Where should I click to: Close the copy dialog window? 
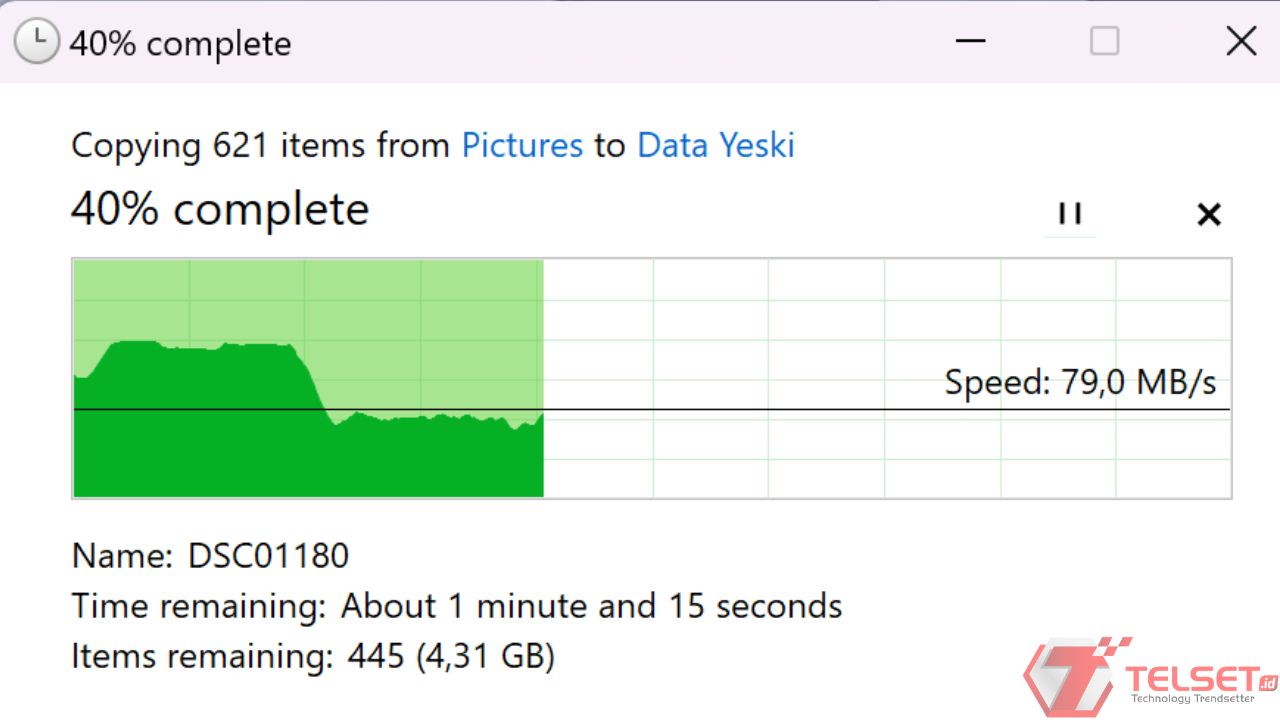click(x=1241, y=41)
